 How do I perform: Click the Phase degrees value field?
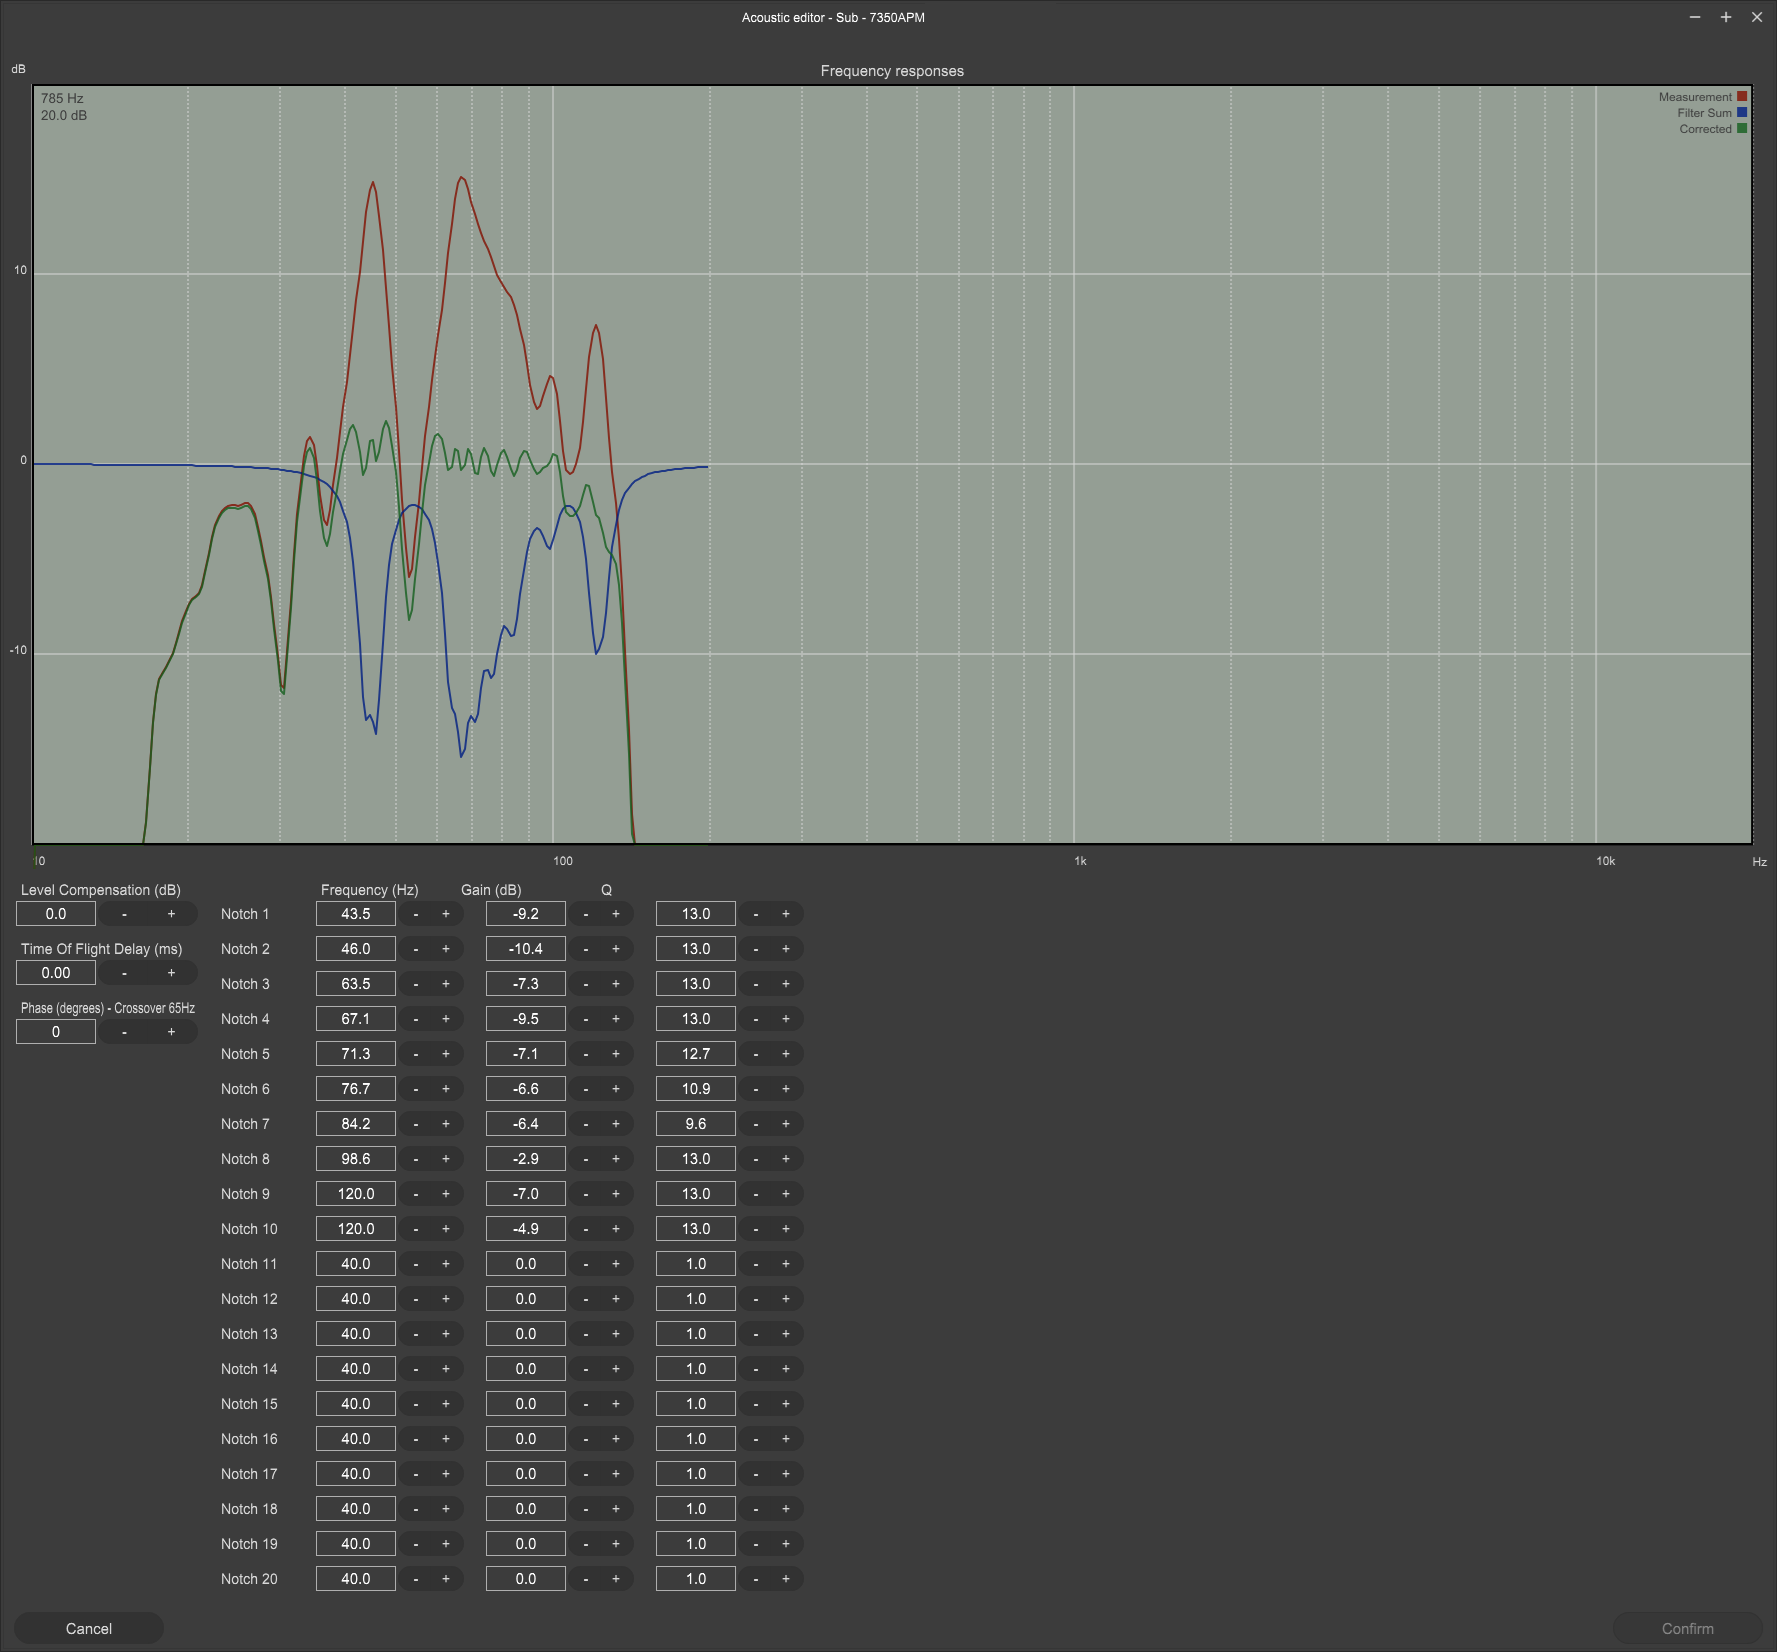(x=56, y=1032)
